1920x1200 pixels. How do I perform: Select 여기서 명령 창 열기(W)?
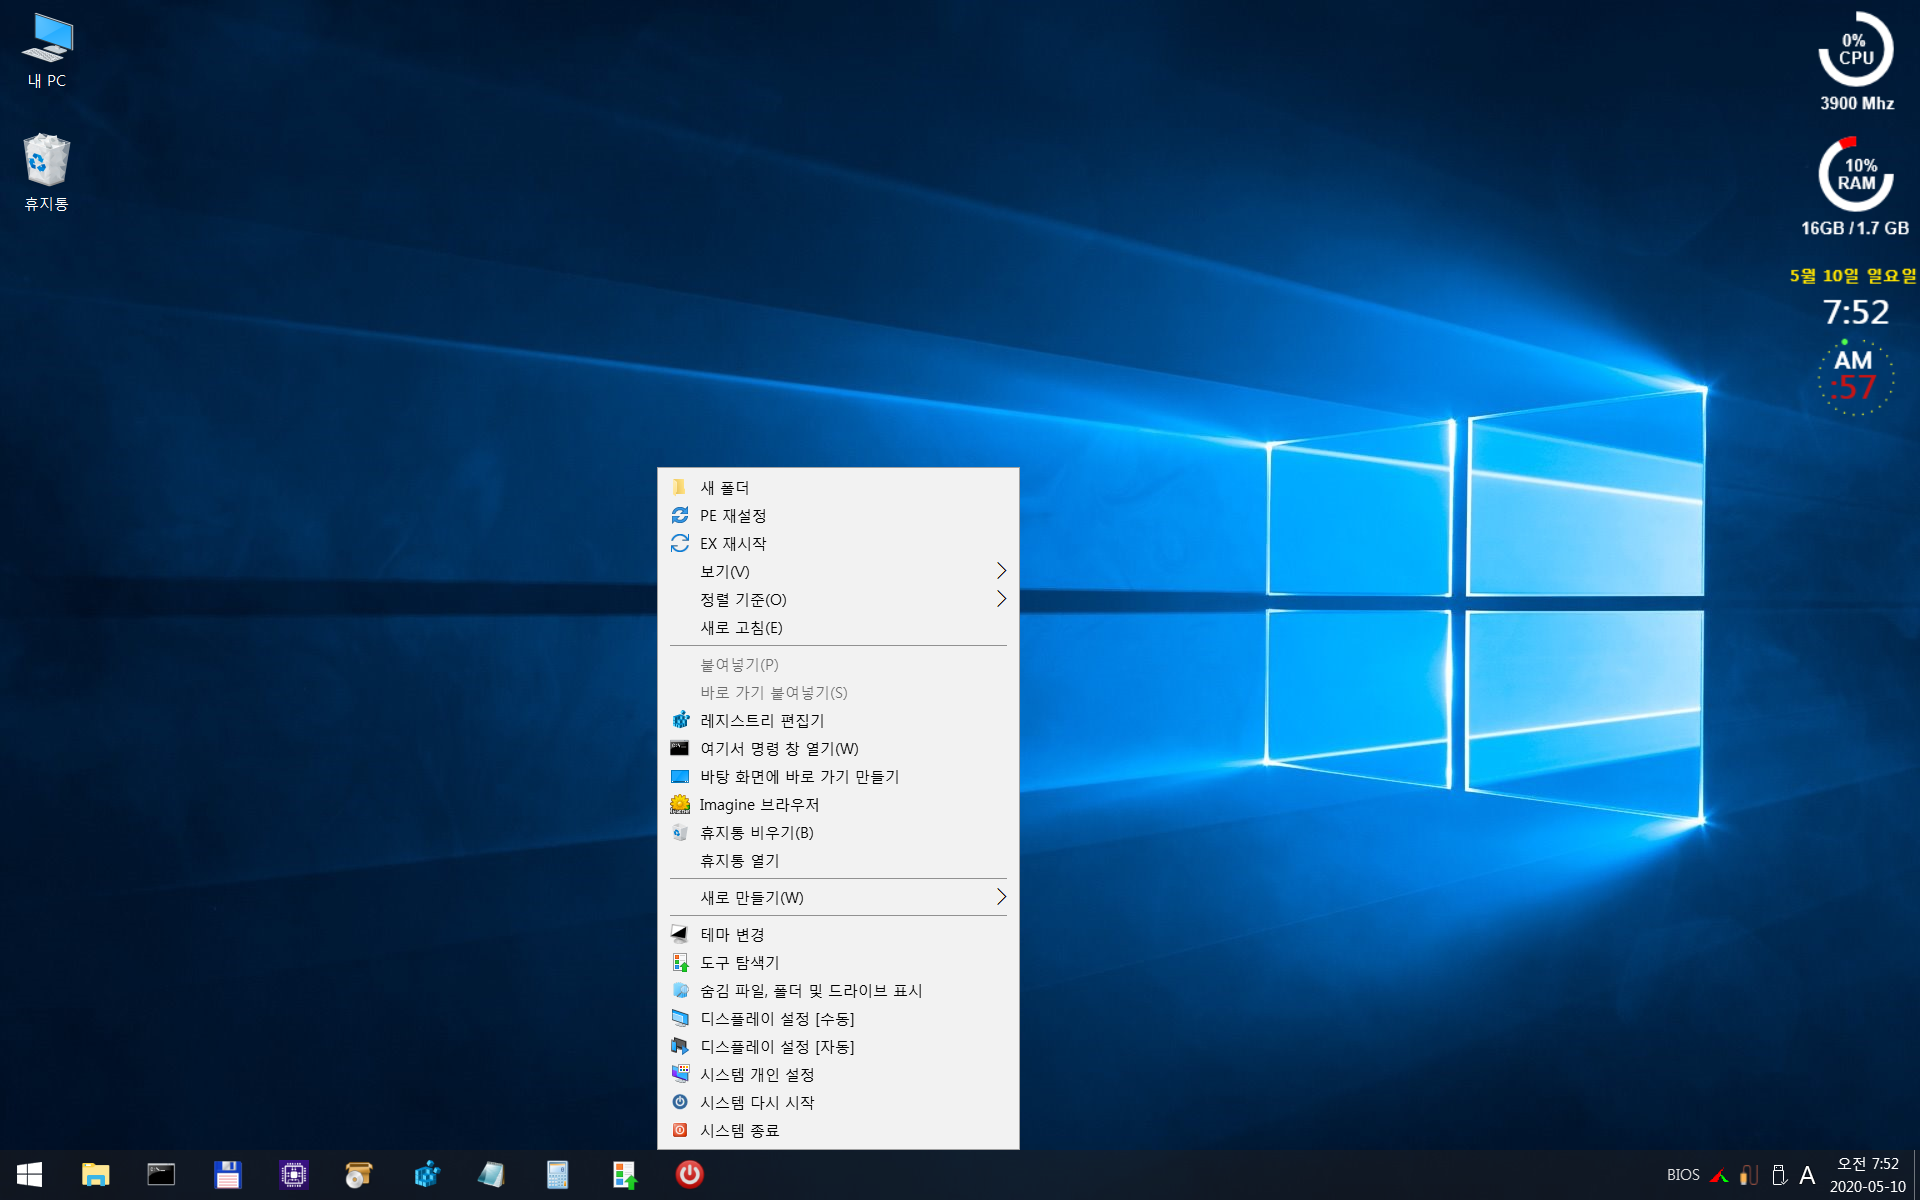pyautogui.click(x=838, y=748)
